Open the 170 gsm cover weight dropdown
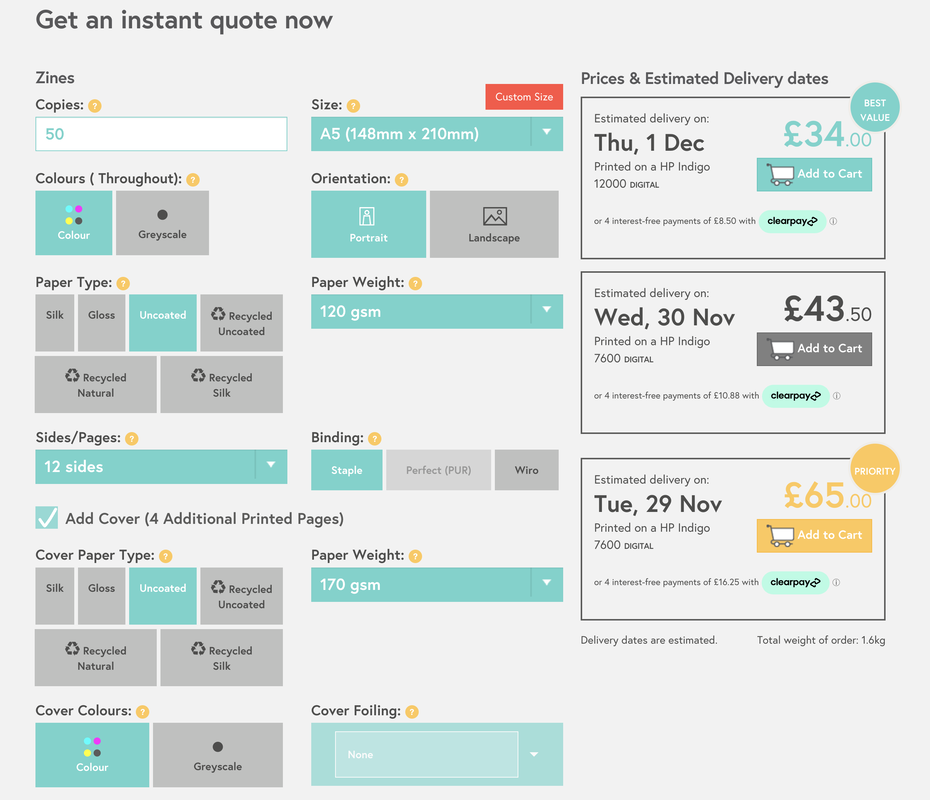The width and height of the screenshot is (930, 800). tap(437, 585)
